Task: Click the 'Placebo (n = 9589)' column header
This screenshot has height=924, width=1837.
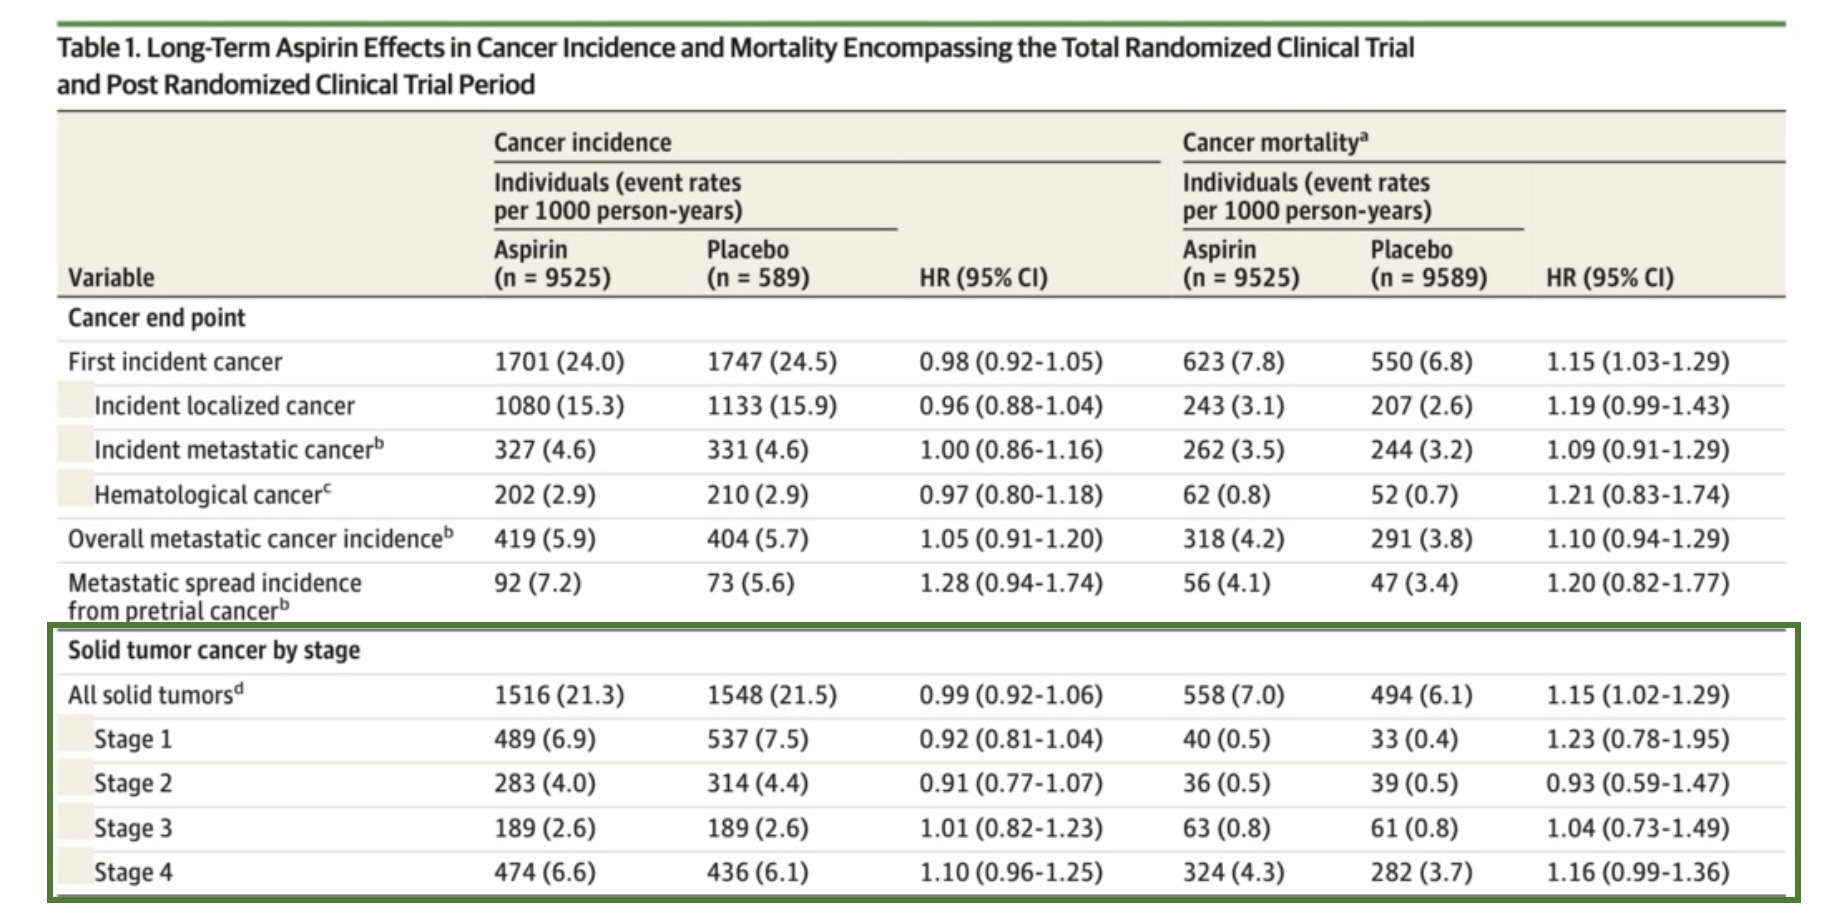Action: [x=1428, y=263]
